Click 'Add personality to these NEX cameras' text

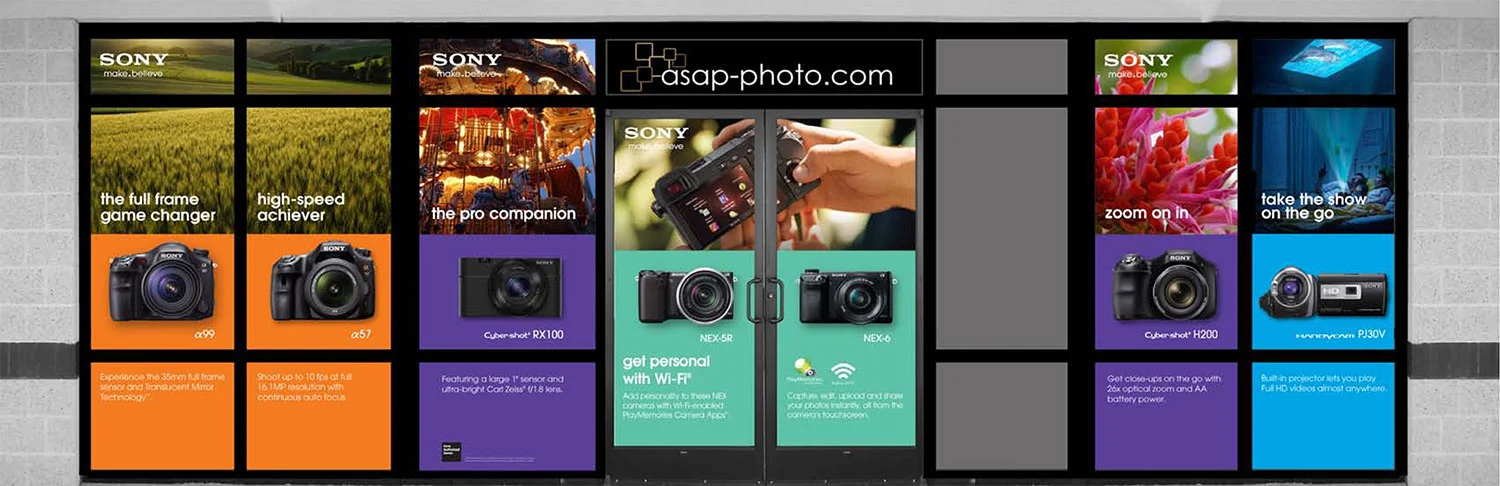click(676, 404)
